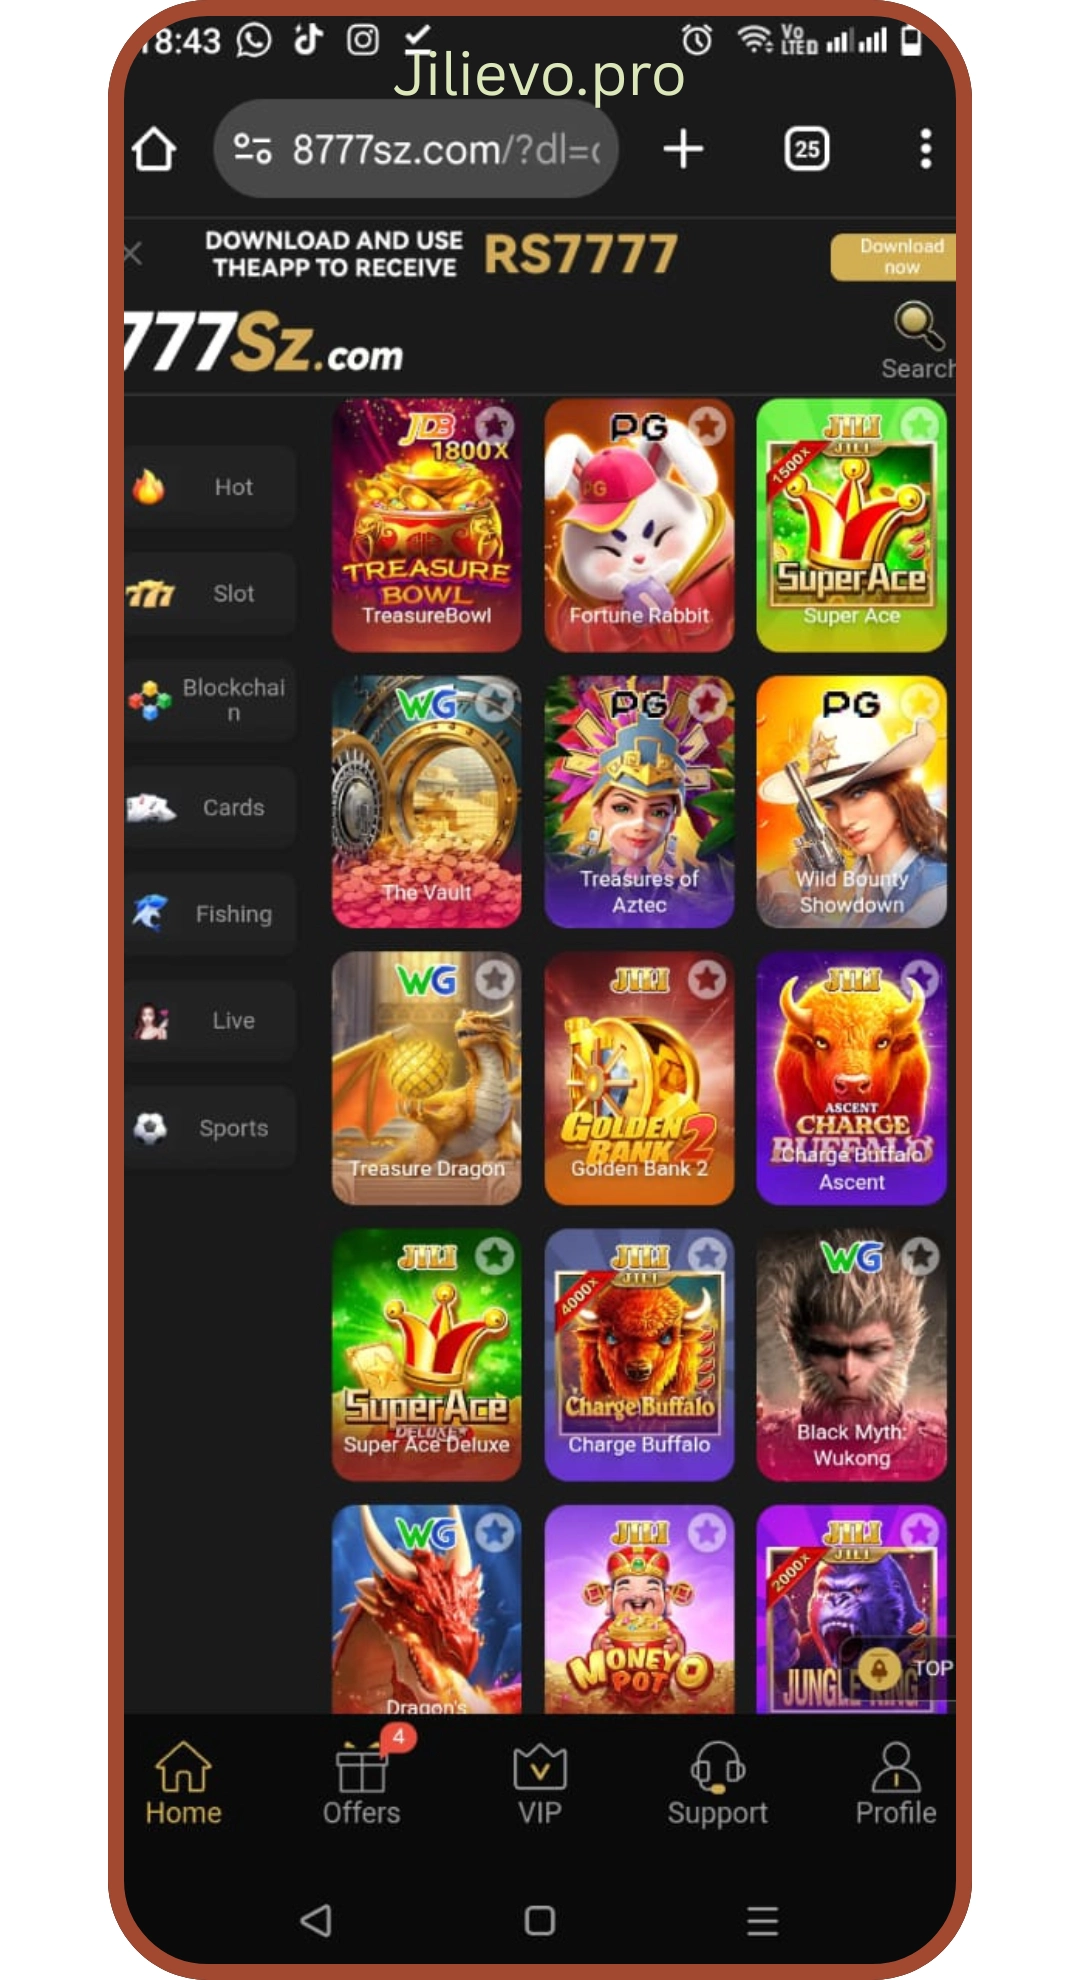Open the tab switcher showing 25 tabs
This screenshot has height=1980, width=1080.
coord(806,149)
